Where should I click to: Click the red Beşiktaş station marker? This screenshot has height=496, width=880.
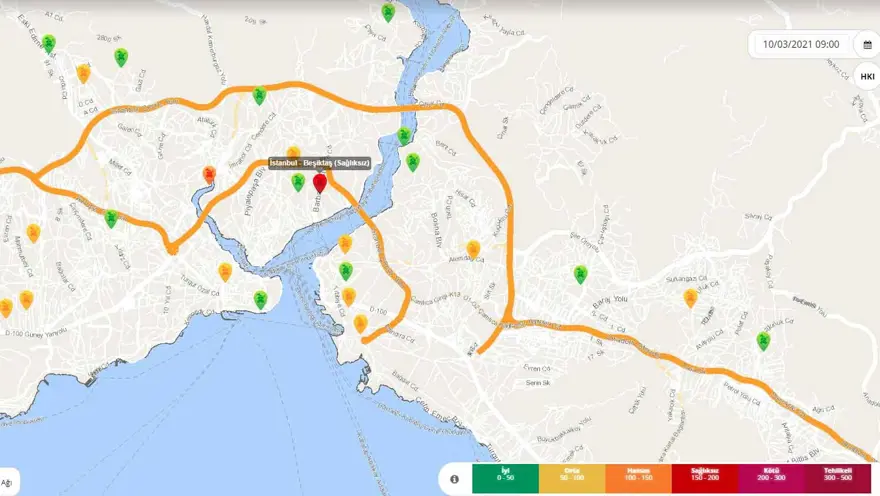click(x=320, y=182)
